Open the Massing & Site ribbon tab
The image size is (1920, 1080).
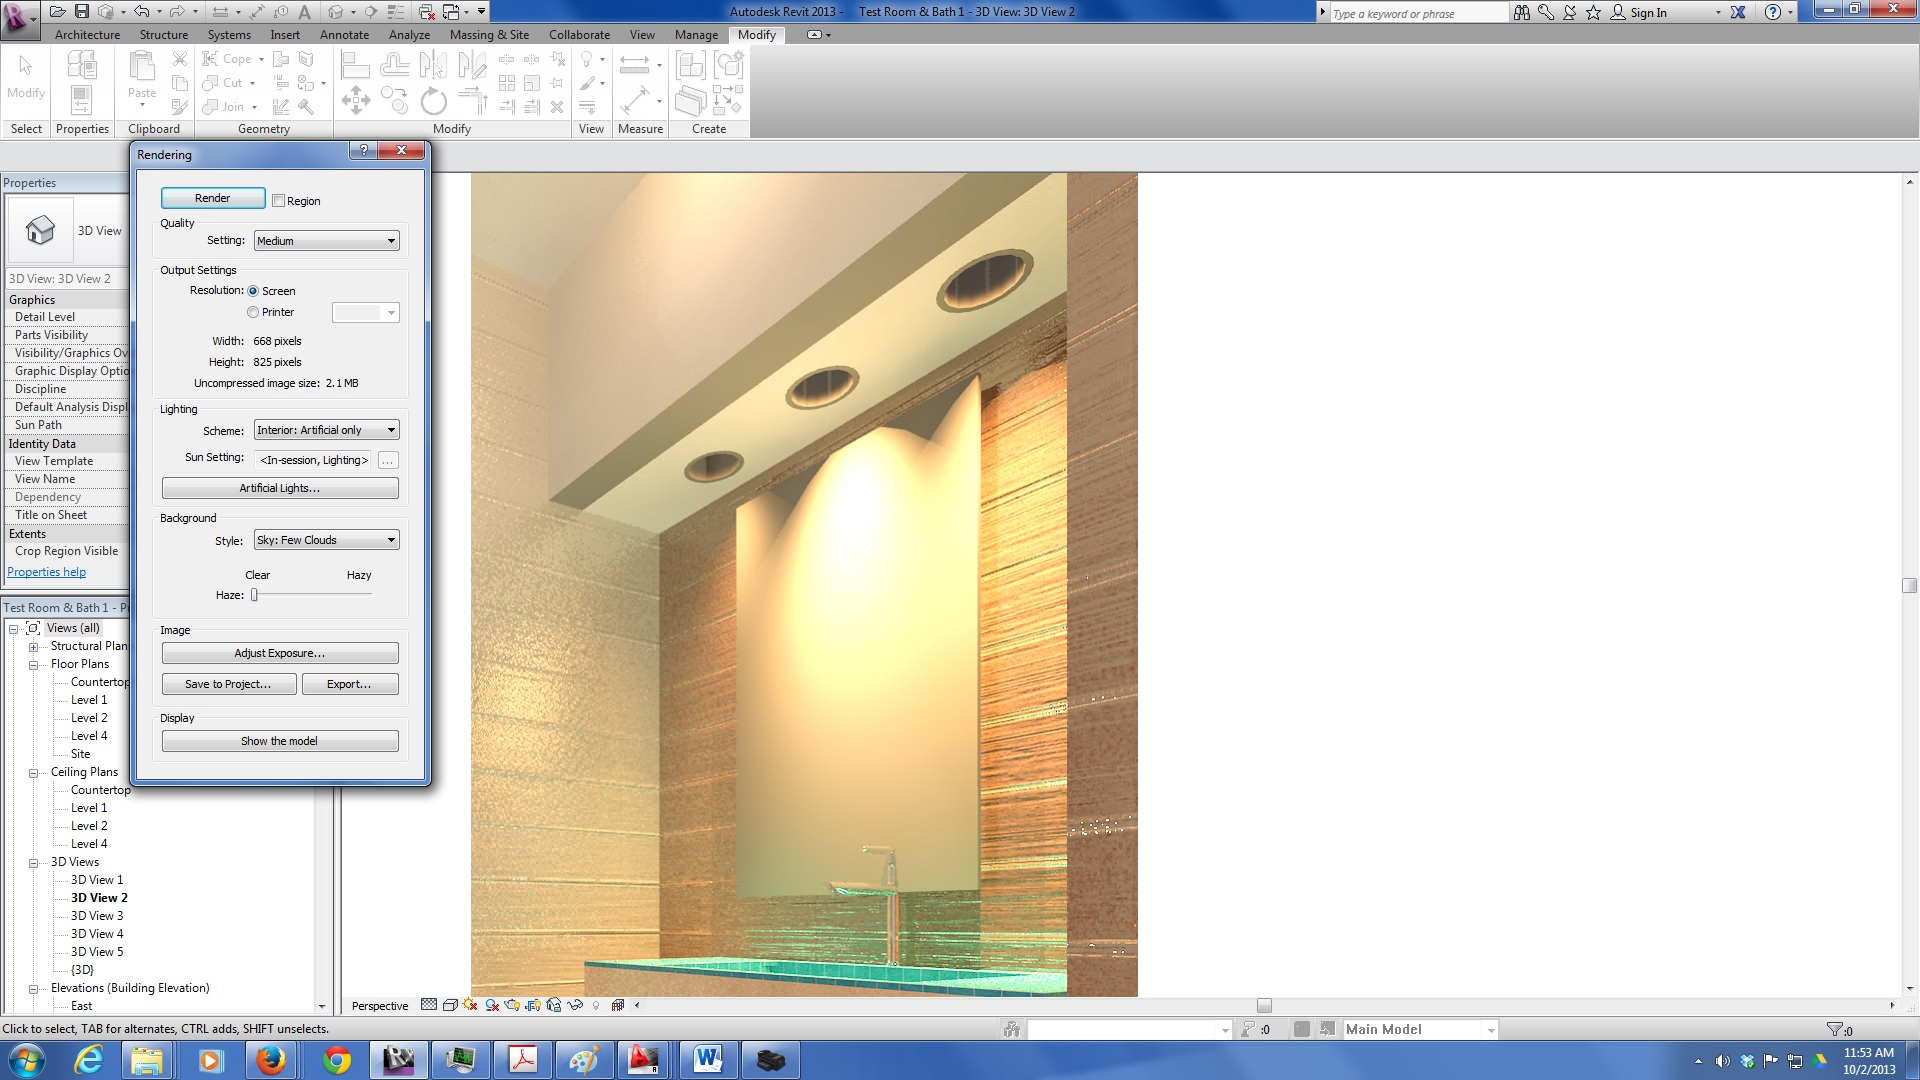[x=489, y=35]
